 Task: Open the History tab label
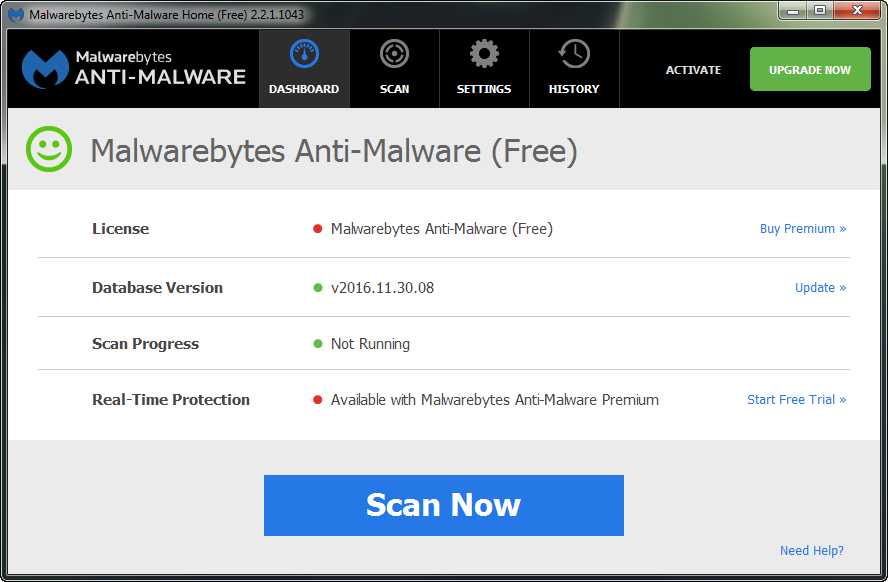click(574, 89)
